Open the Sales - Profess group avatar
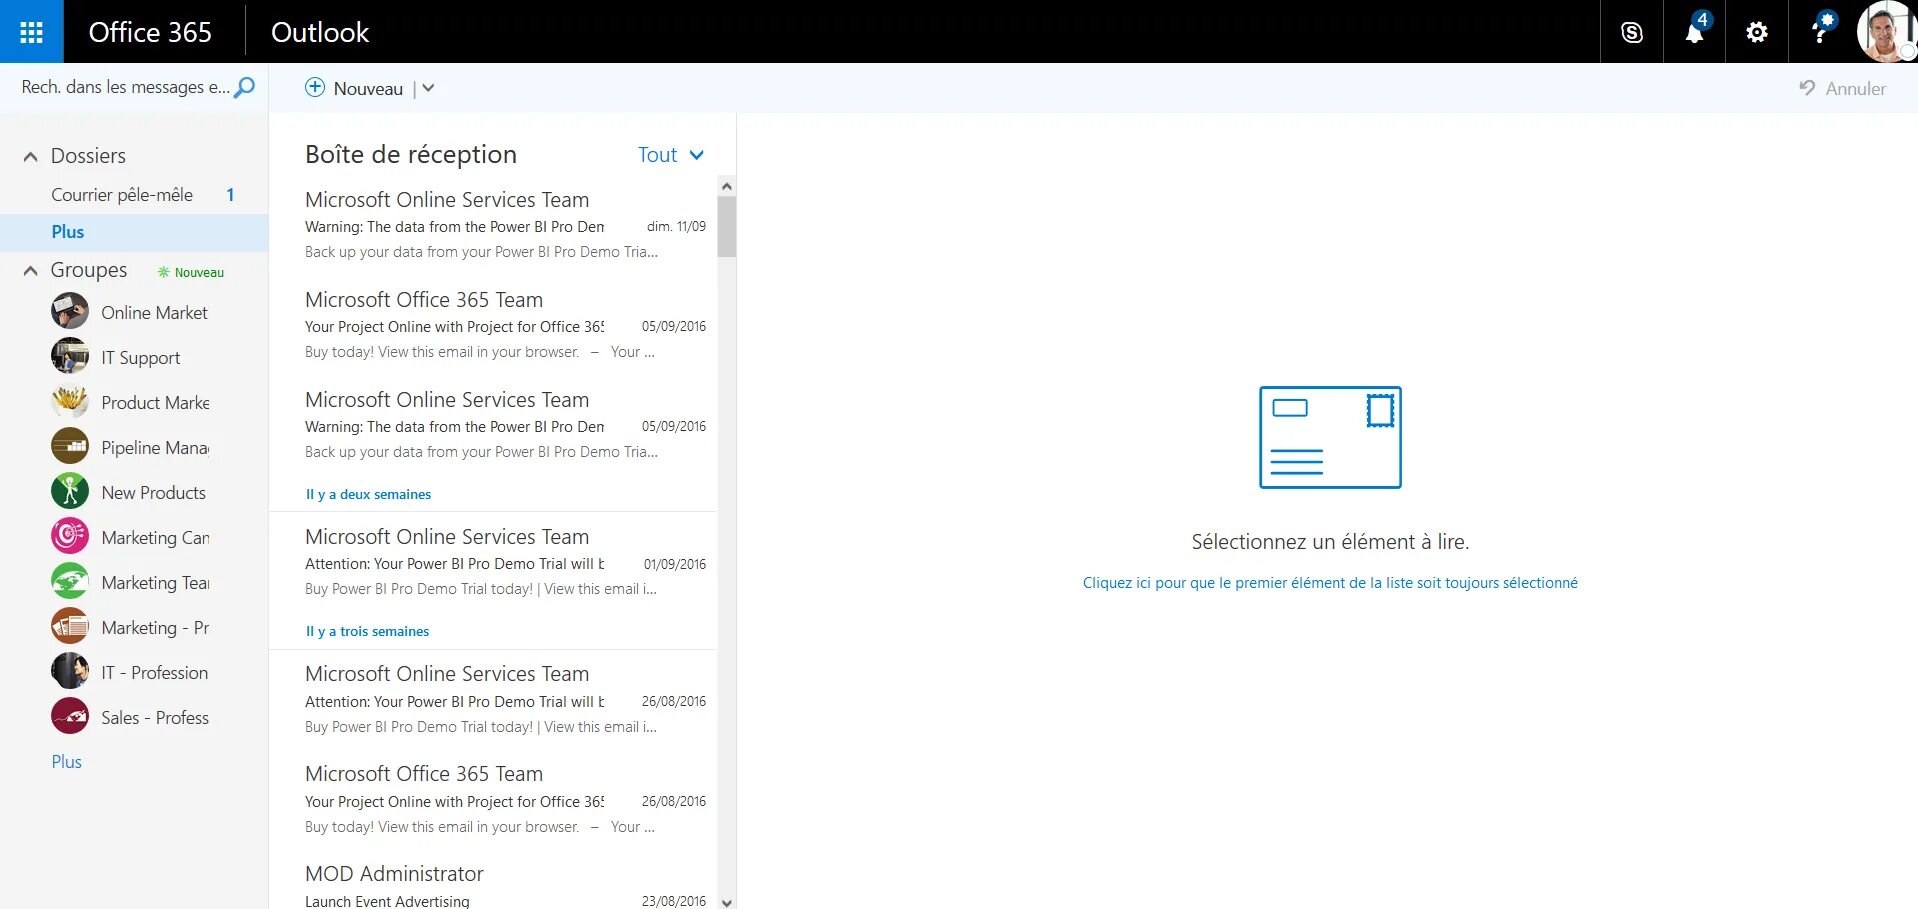Screen dimensions: 1918x909 70,716
